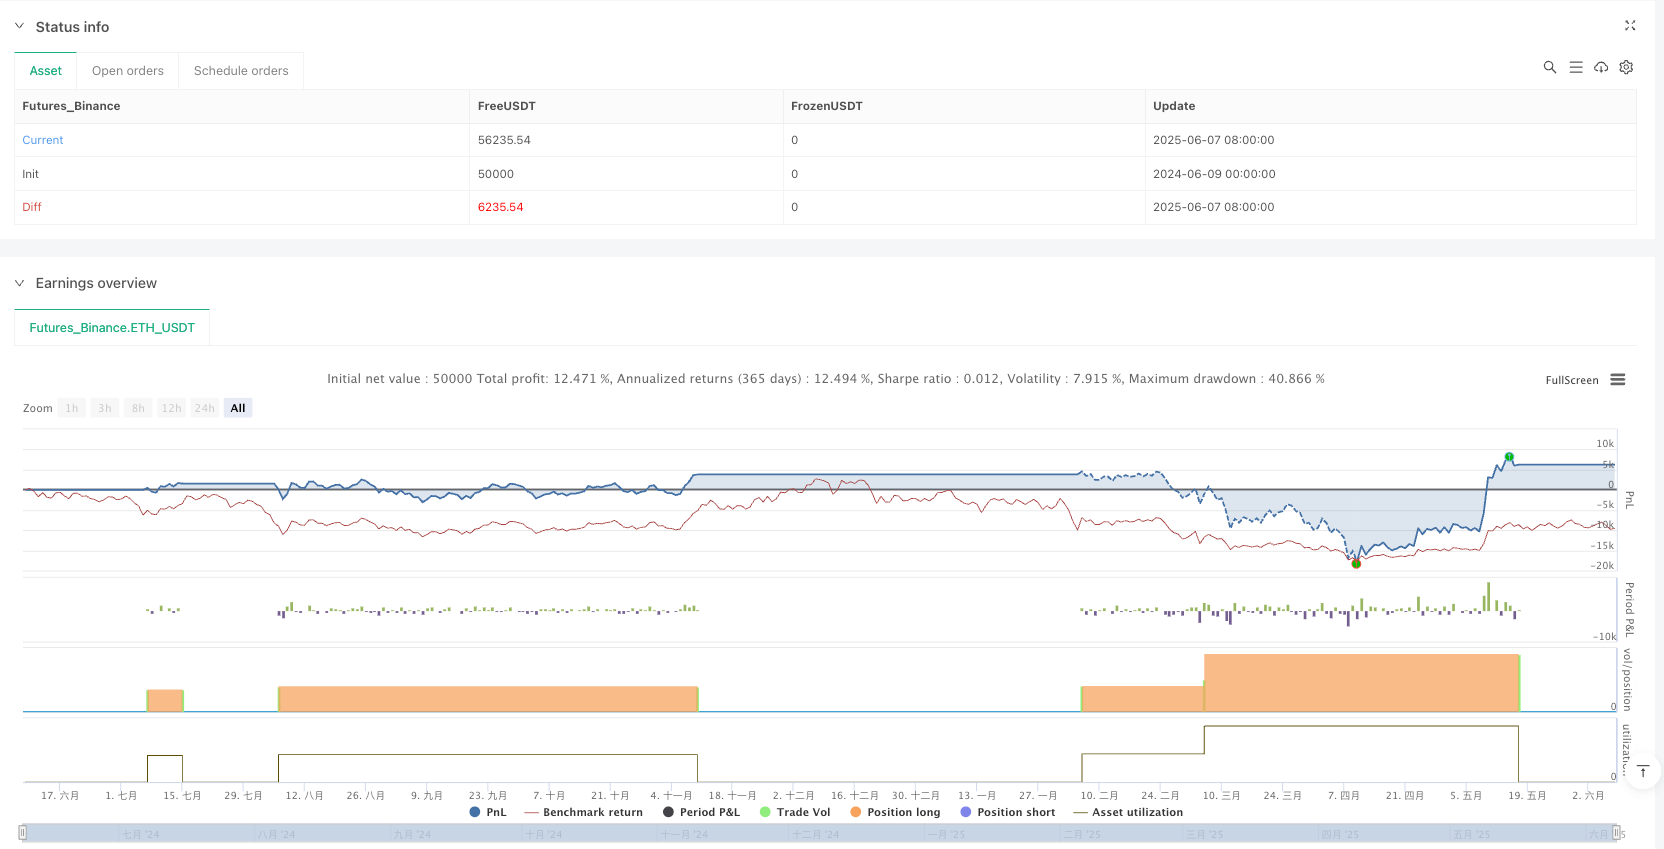Open the list density menu icon
This screenshot has height=849, width=1664.
tap(1576, 67)
